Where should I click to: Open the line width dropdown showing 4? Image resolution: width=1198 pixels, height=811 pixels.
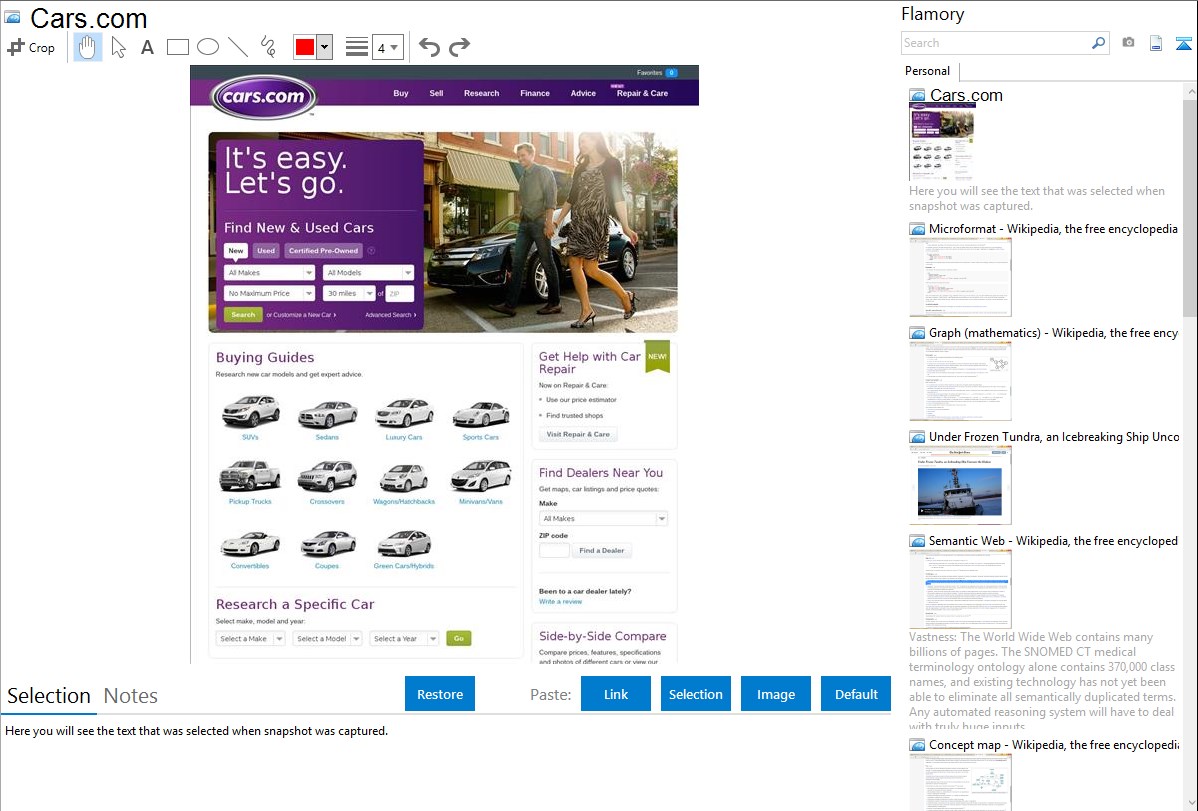coord(387,47)
